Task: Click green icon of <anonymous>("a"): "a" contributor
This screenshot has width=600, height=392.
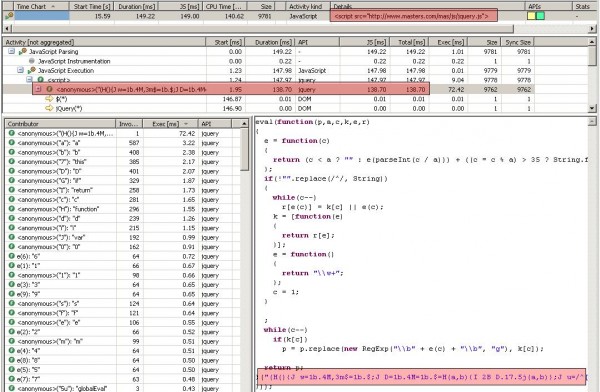Action: tap(11, 143)
